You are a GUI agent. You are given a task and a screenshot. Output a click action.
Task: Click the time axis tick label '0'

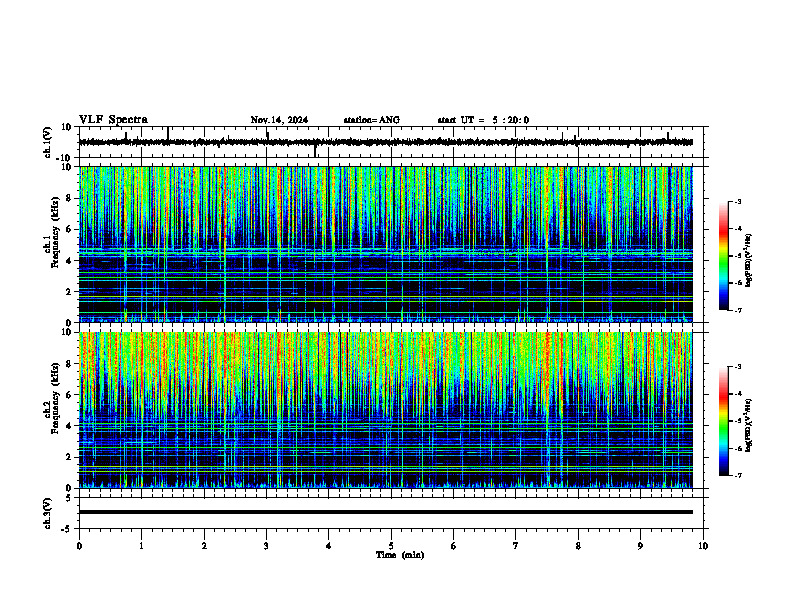coord(79,546)
